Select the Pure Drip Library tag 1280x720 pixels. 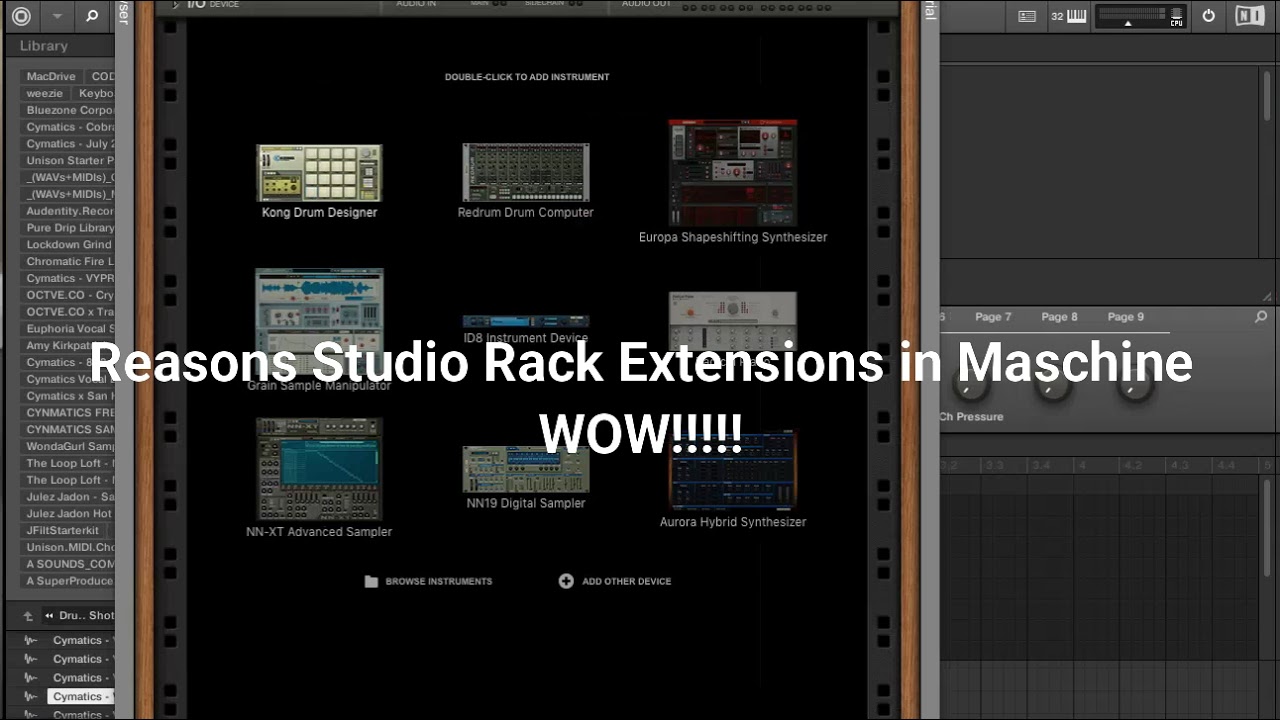[x=69, y=228]
